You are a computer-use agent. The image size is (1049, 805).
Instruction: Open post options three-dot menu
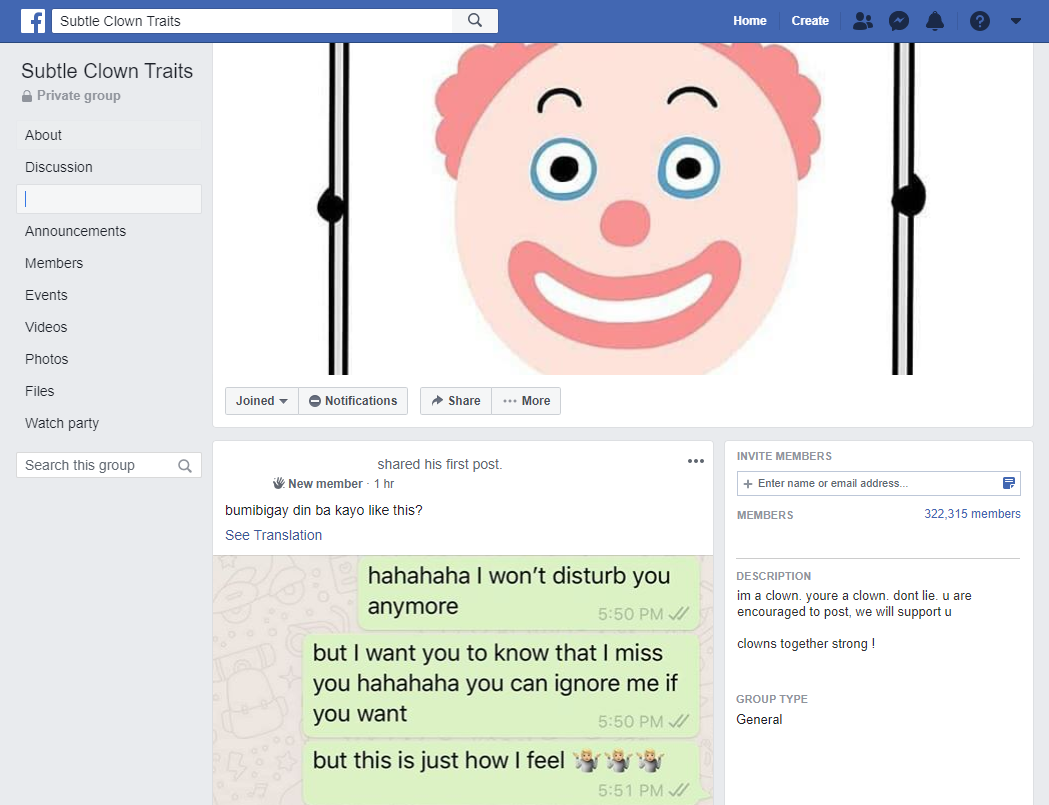[x=696, y=461]
